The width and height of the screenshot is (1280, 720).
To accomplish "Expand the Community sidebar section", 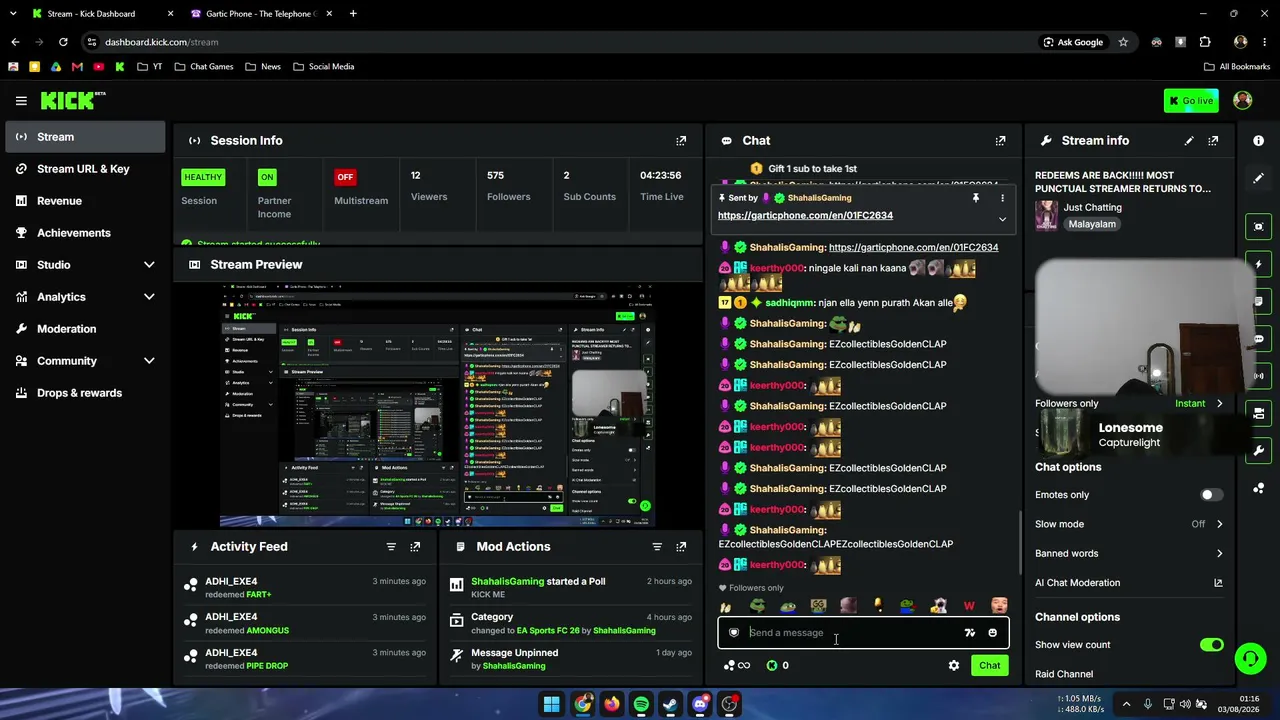I will click(x=149, y=361).
